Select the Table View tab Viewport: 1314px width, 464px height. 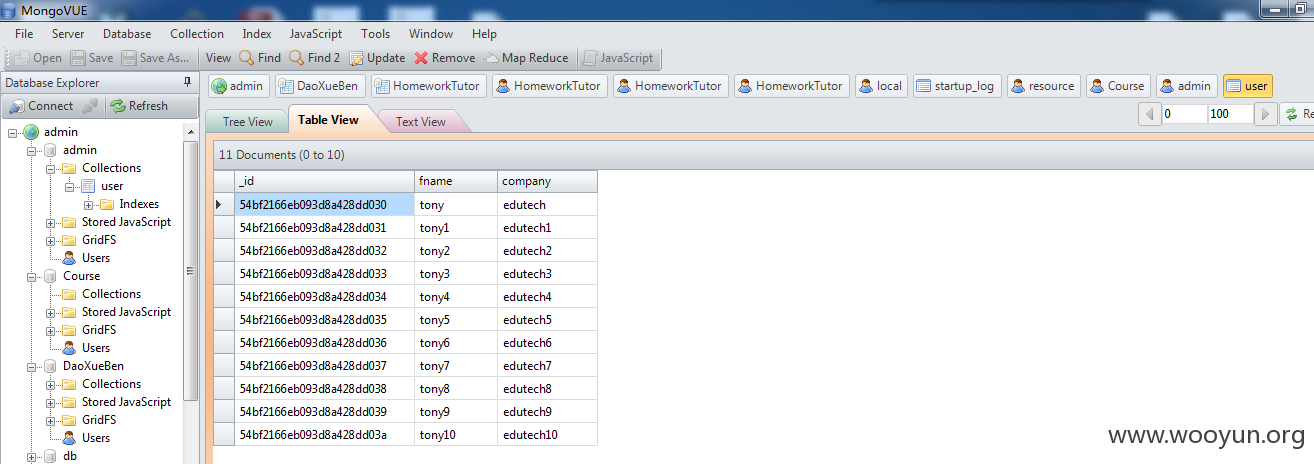[x=328, y=120]
